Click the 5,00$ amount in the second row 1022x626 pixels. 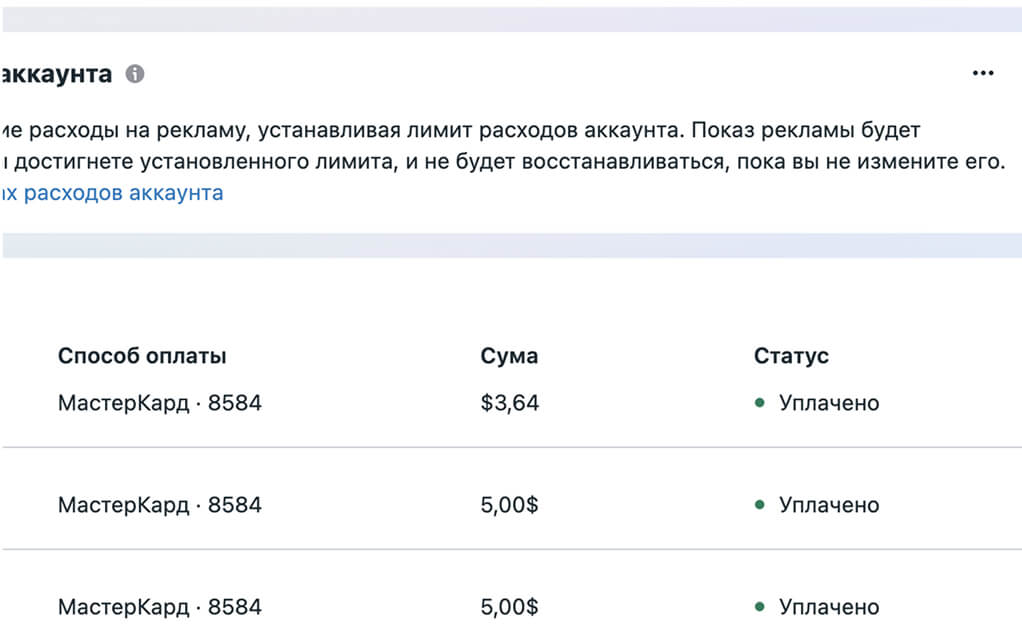[x=510, y=505]
